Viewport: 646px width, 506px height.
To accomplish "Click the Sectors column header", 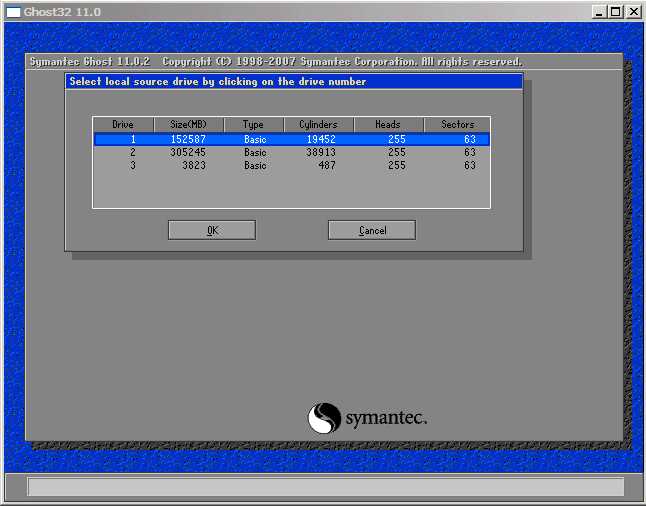I will 457,124.
